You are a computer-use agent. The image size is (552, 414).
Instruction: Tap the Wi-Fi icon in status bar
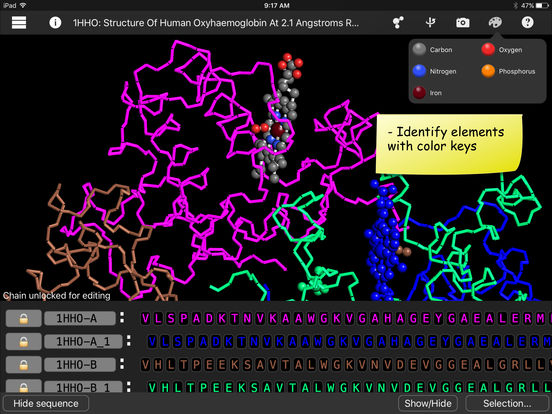point(23,5)
